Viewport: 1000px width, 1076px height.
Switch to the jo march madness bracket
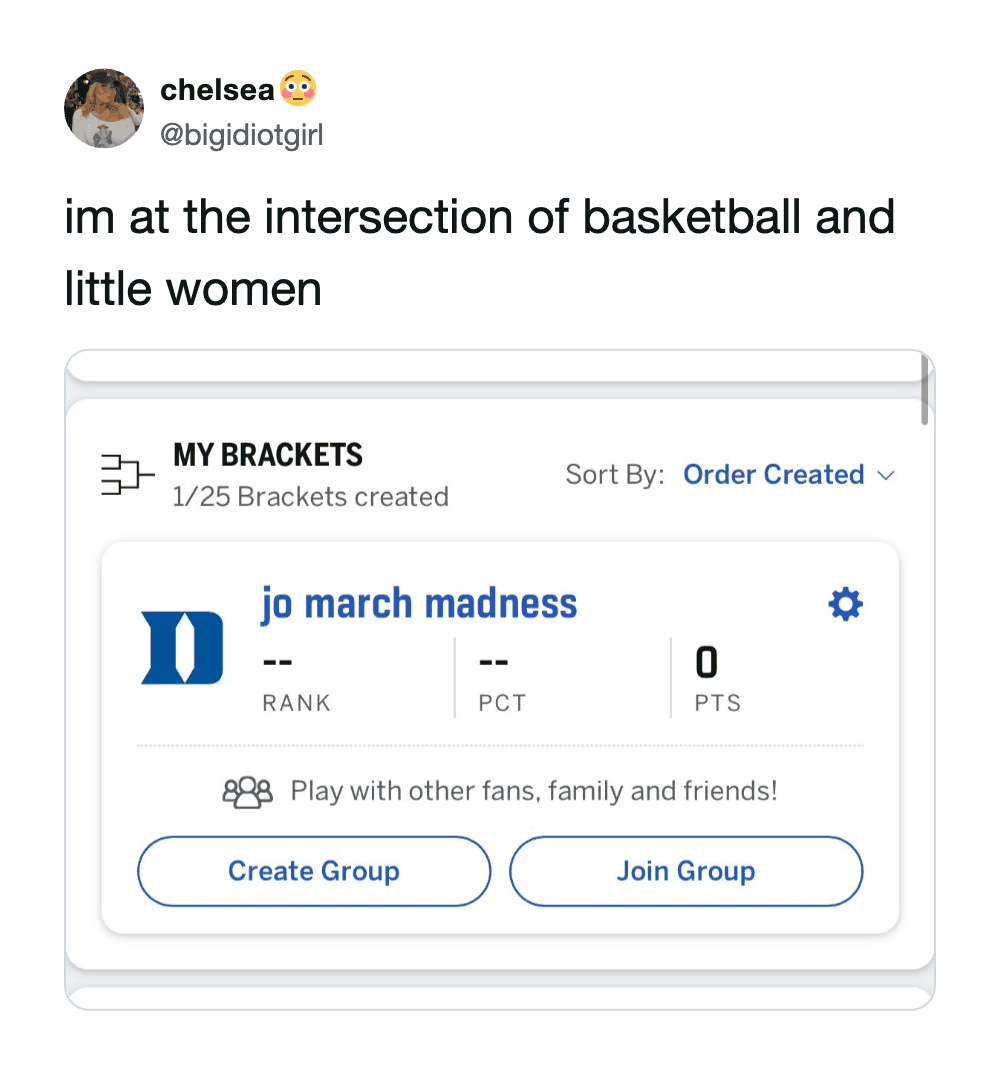418,603
